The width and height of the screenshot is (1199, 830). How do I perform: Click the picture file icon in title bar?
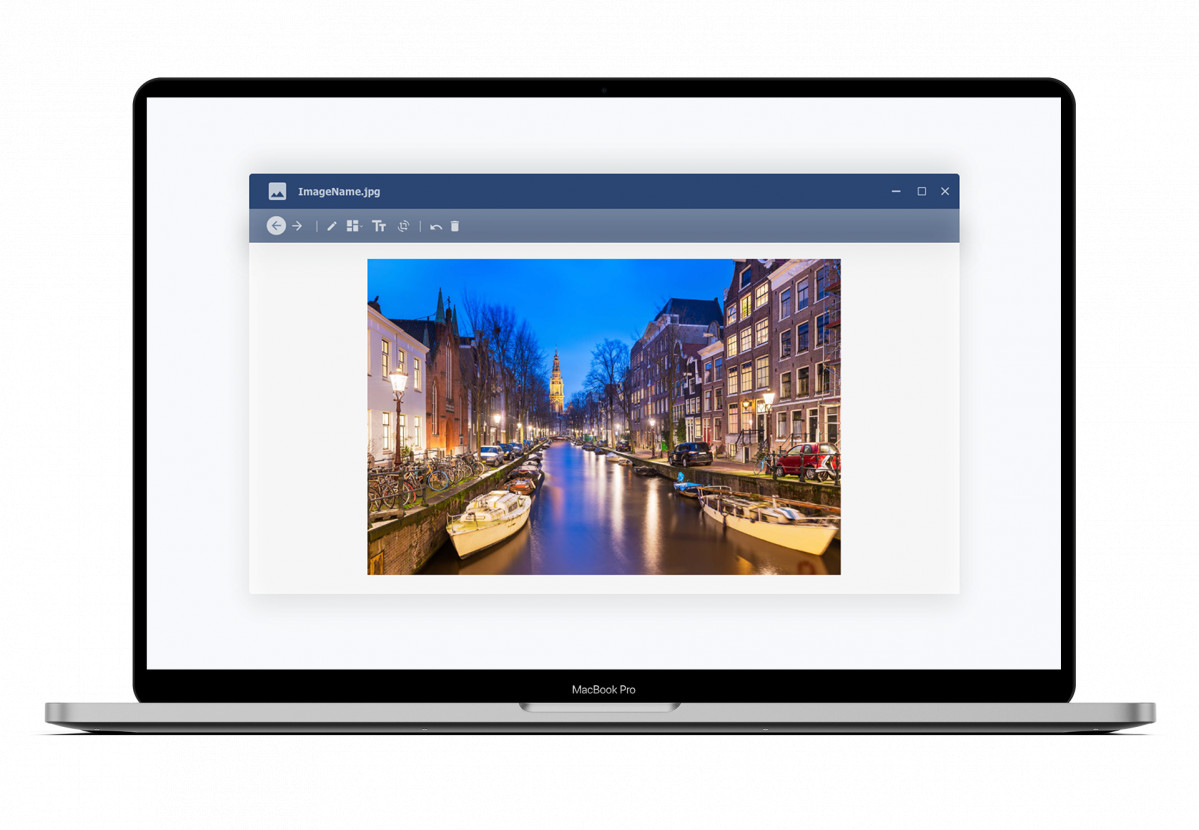coord(277,191)
